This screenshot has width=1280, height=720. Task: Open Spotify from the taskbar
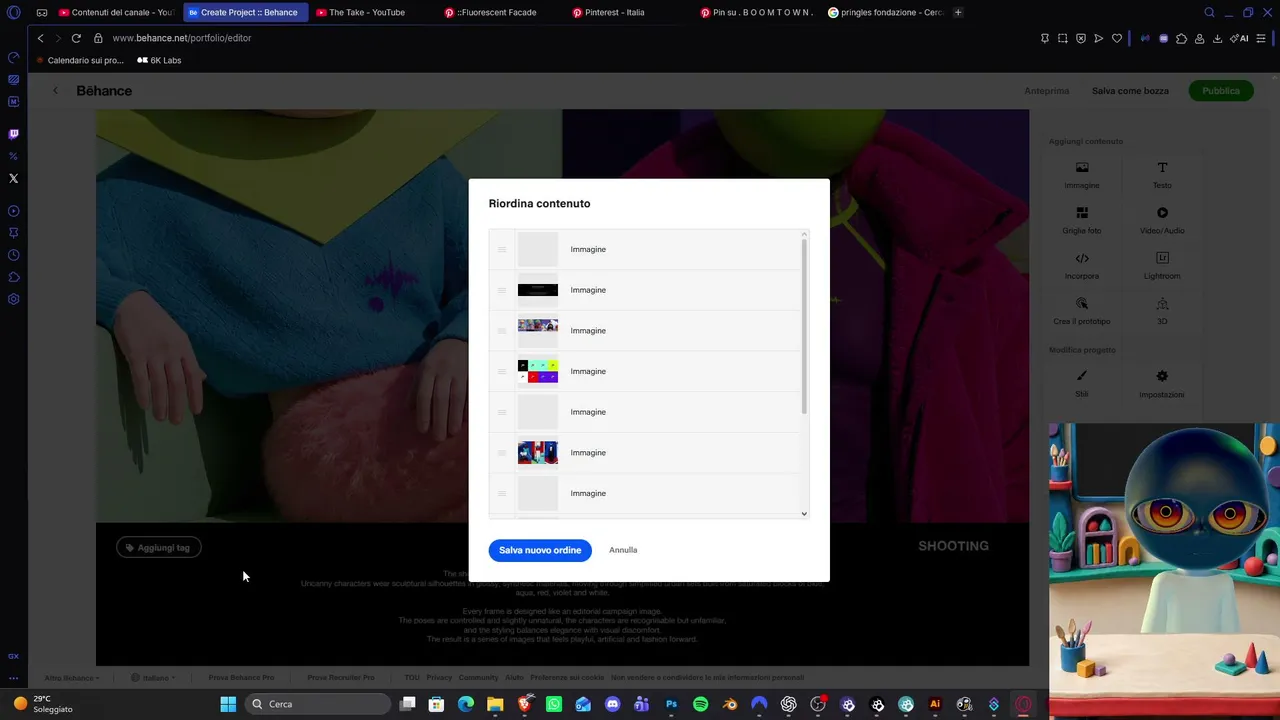700,704
